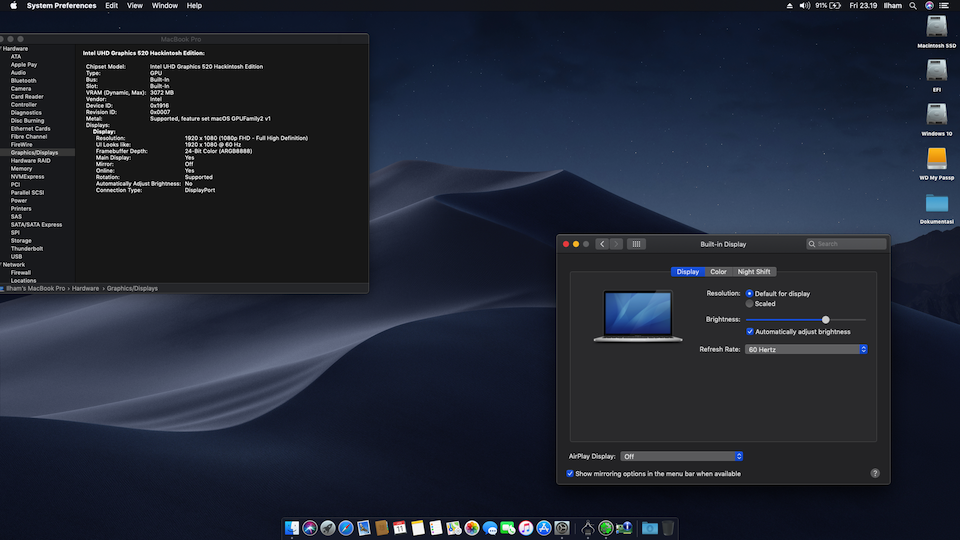Click the System Preferences search field

[x=846, y=244]
